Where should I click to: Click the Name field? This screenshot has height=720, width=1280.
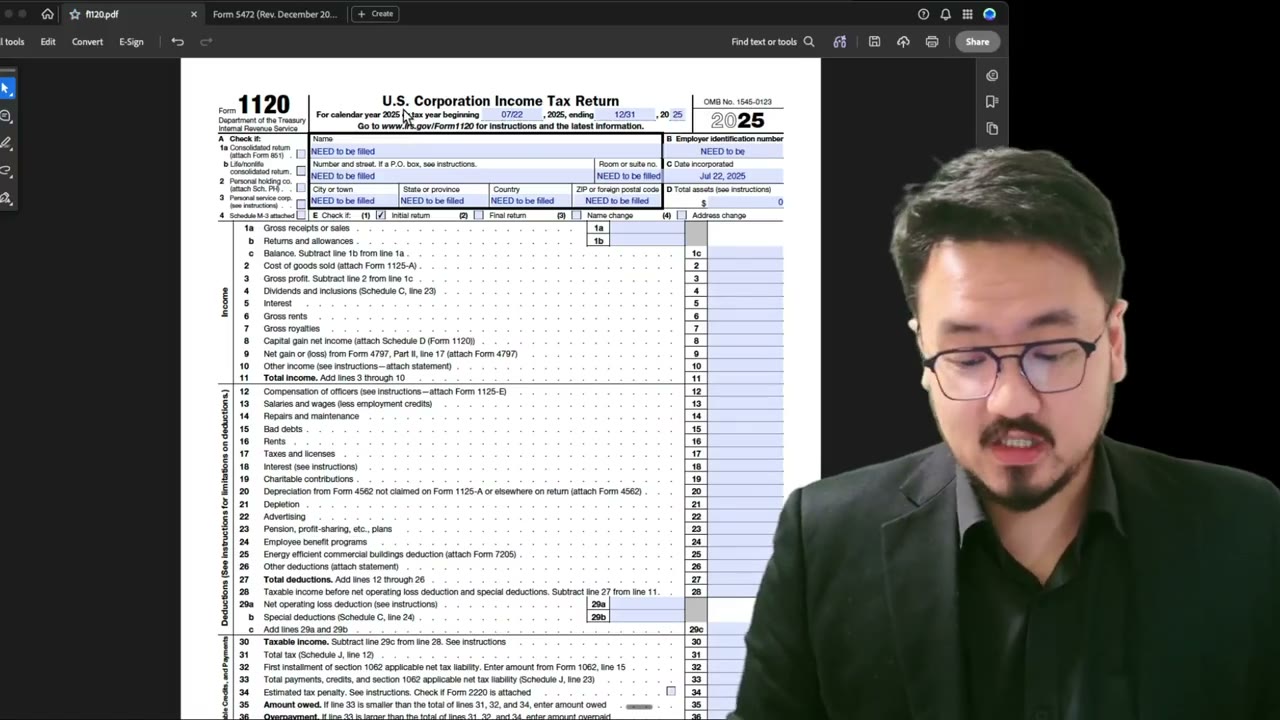[486, 151]
